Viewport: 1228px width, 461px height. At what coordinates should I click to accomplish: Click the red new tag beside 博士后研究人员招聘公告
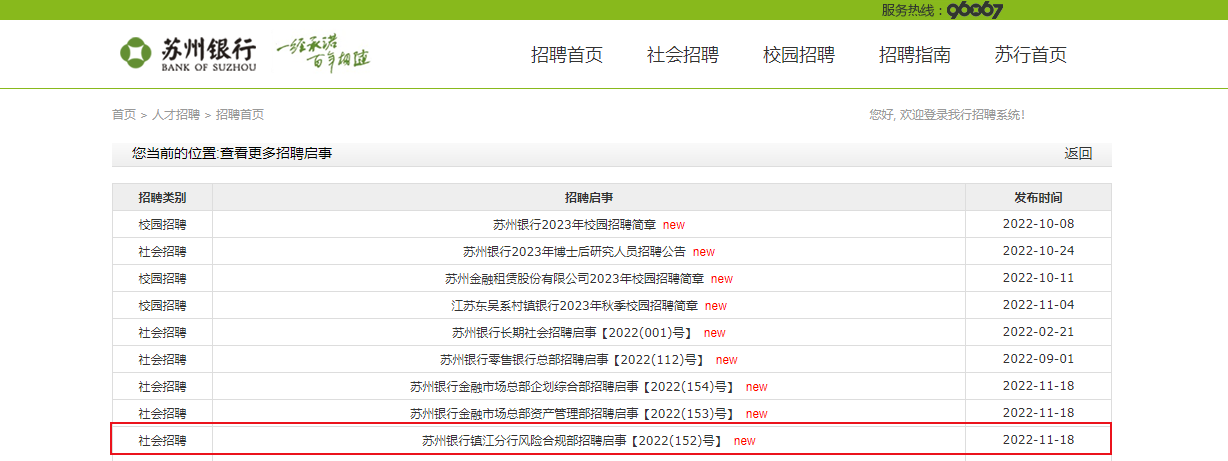[x=704, y=252]
